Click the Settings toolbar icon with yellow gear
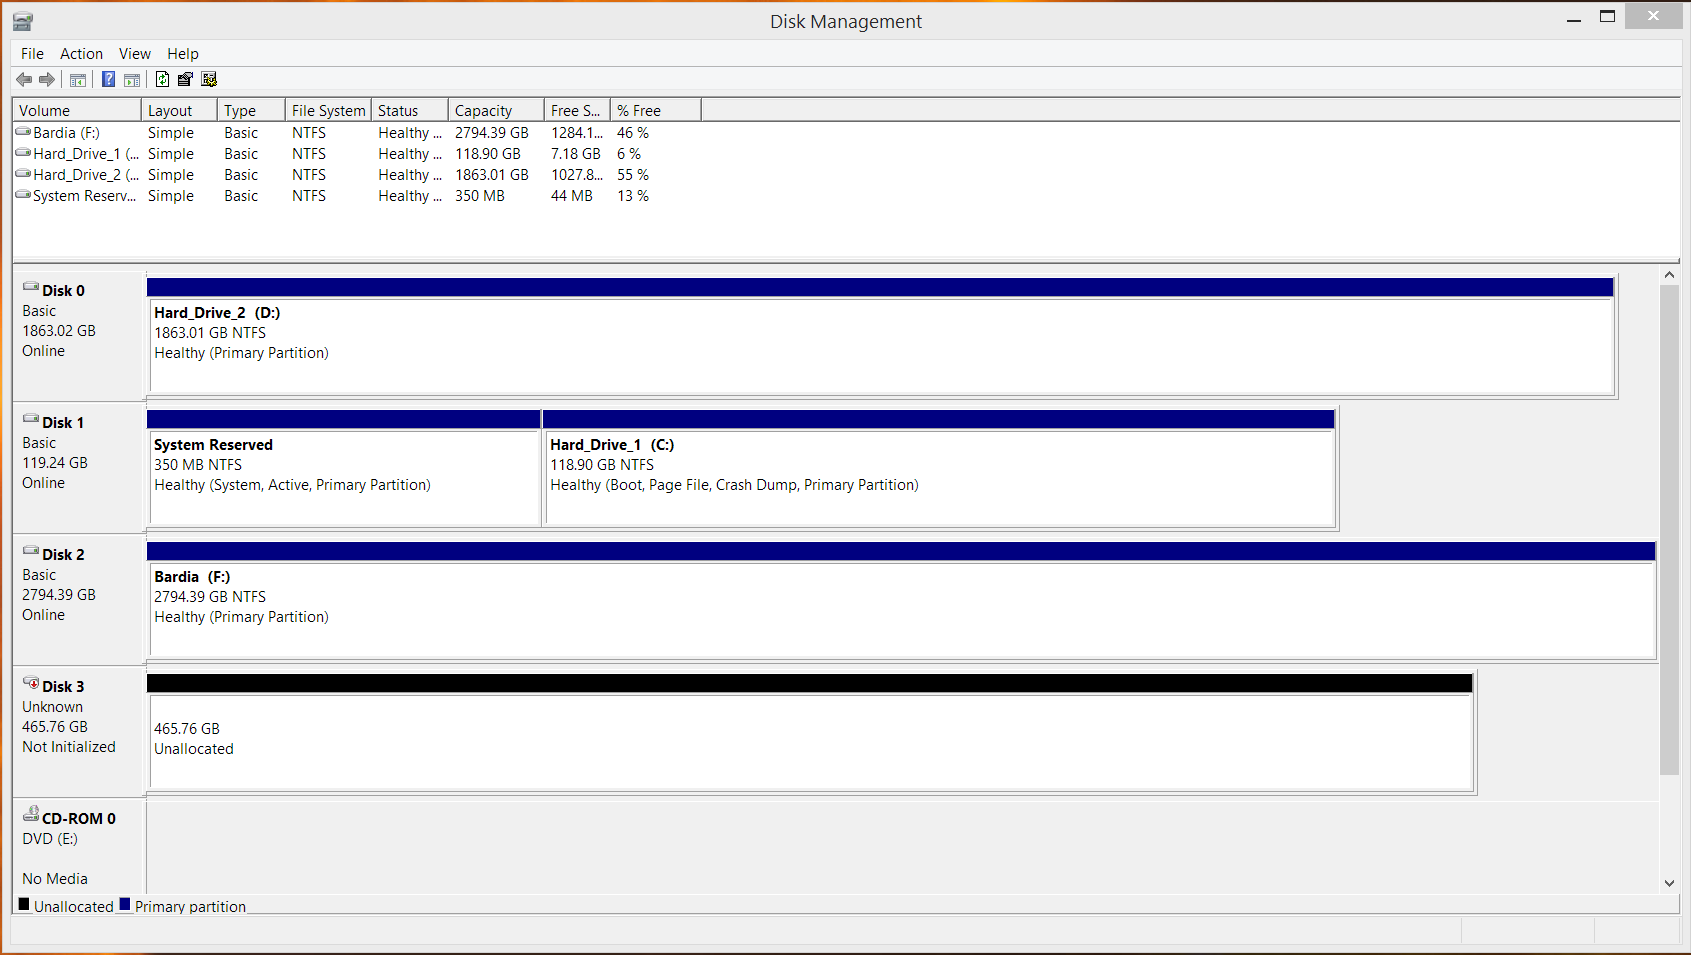 (x=209, y=80)
